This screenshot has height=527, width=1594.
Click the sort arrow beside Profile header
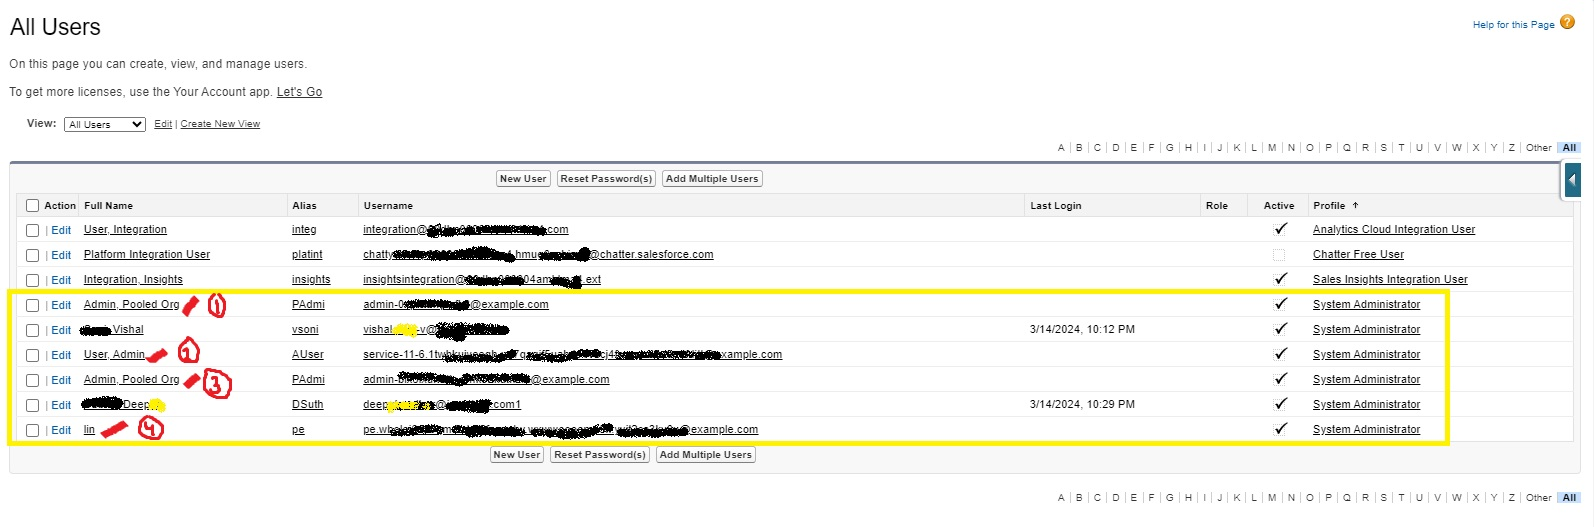point(1355,205)
